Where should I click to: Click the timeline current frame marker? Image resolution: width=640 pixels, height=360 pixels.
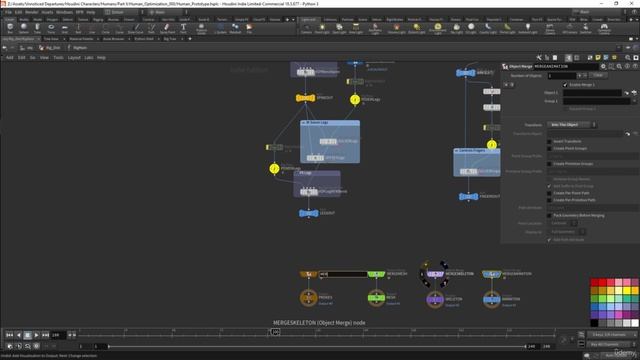275,332
